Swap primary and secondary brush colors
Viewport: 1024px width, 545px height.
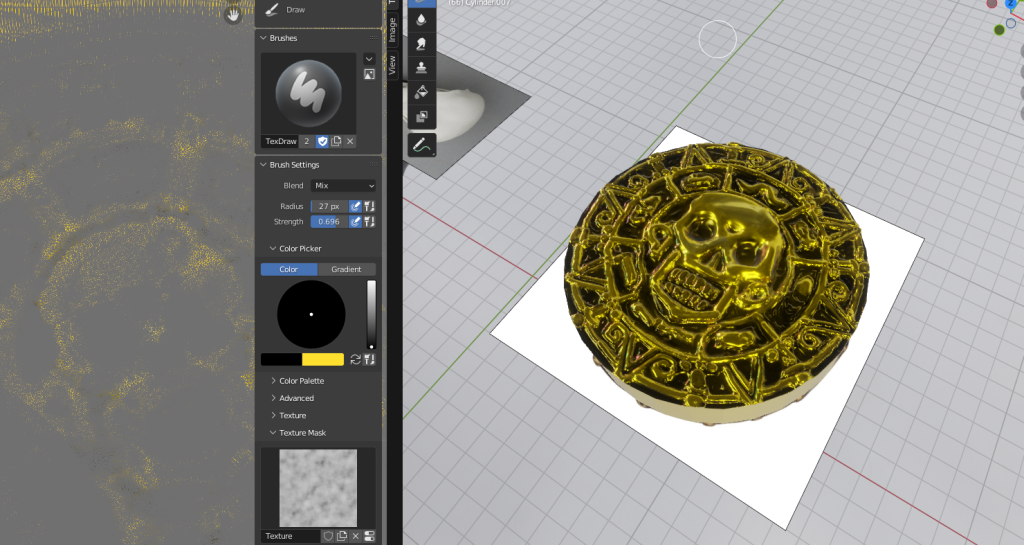pyautogui.click(x=355, y=360)
